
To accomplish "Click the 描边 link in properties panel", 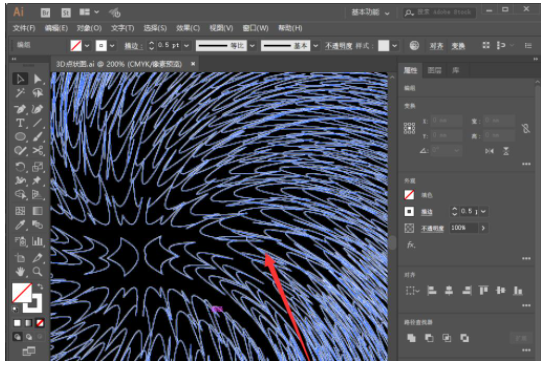I will tap(427, 212).
